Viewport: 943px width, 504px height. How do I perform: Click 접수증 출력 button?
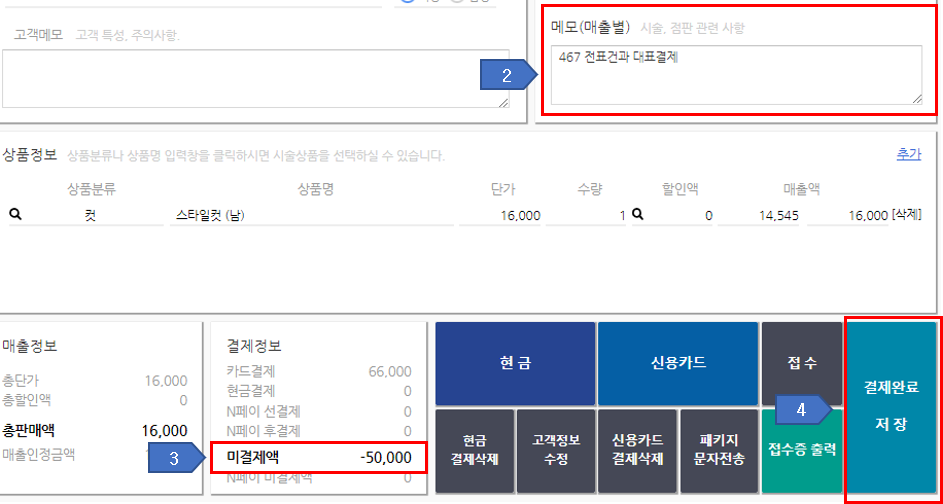[802, 450]
